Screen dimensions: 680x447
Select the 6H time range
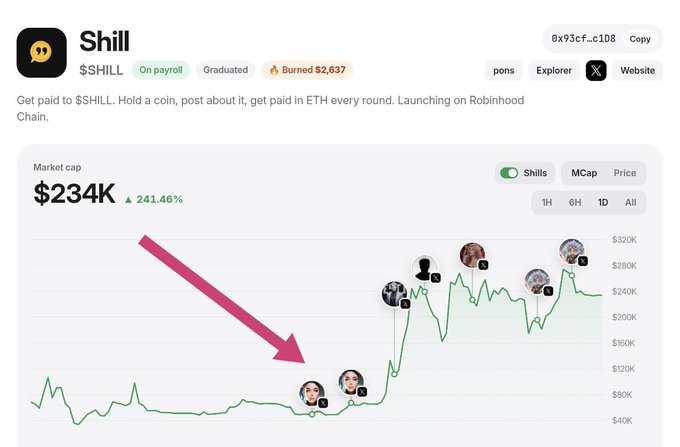coord(575,202)
